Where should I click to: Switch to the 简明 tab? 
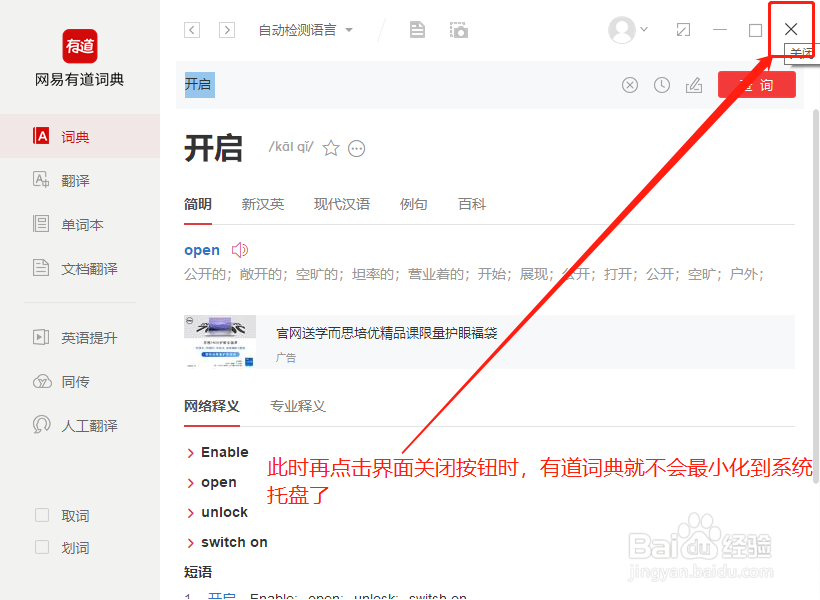198,204
